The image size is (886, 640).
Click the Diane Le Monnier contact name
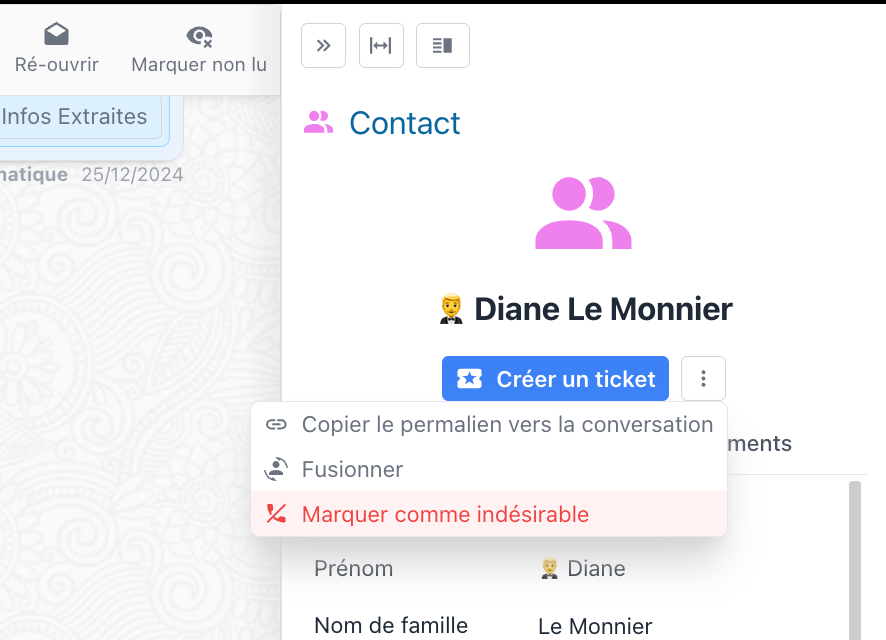coord(603,309)
